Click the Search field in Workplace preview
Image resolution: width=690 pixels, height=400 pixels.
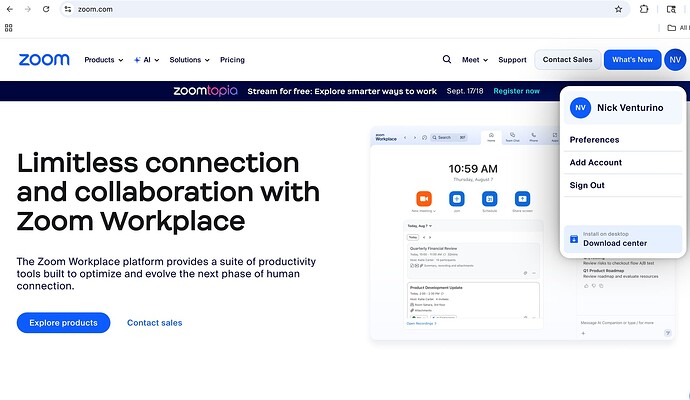(x=449, y=137)
